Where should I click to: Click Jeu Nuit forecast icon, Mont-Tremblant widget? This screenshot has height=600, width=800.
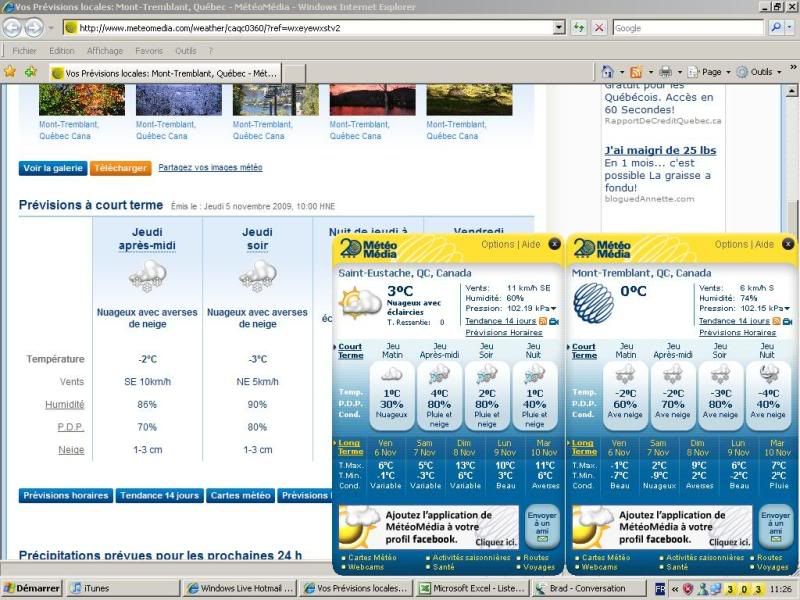coord(768,374)
